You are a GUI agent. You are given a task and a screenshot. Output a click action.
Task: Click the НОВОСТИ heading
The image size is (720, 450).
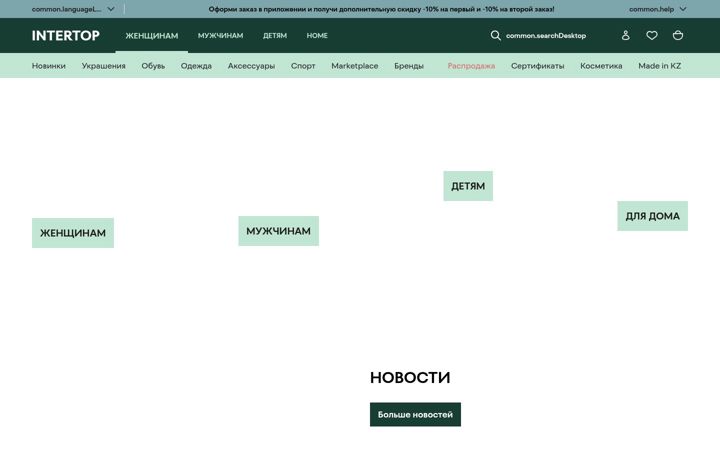point(410,377)
